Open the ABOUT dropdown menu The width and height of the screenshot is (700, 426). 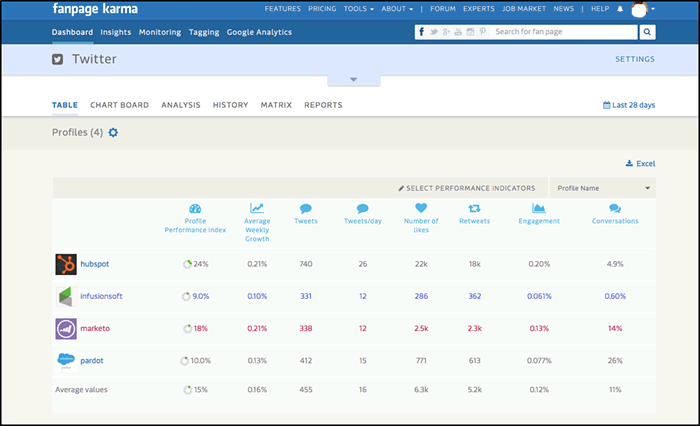[397, 9]
